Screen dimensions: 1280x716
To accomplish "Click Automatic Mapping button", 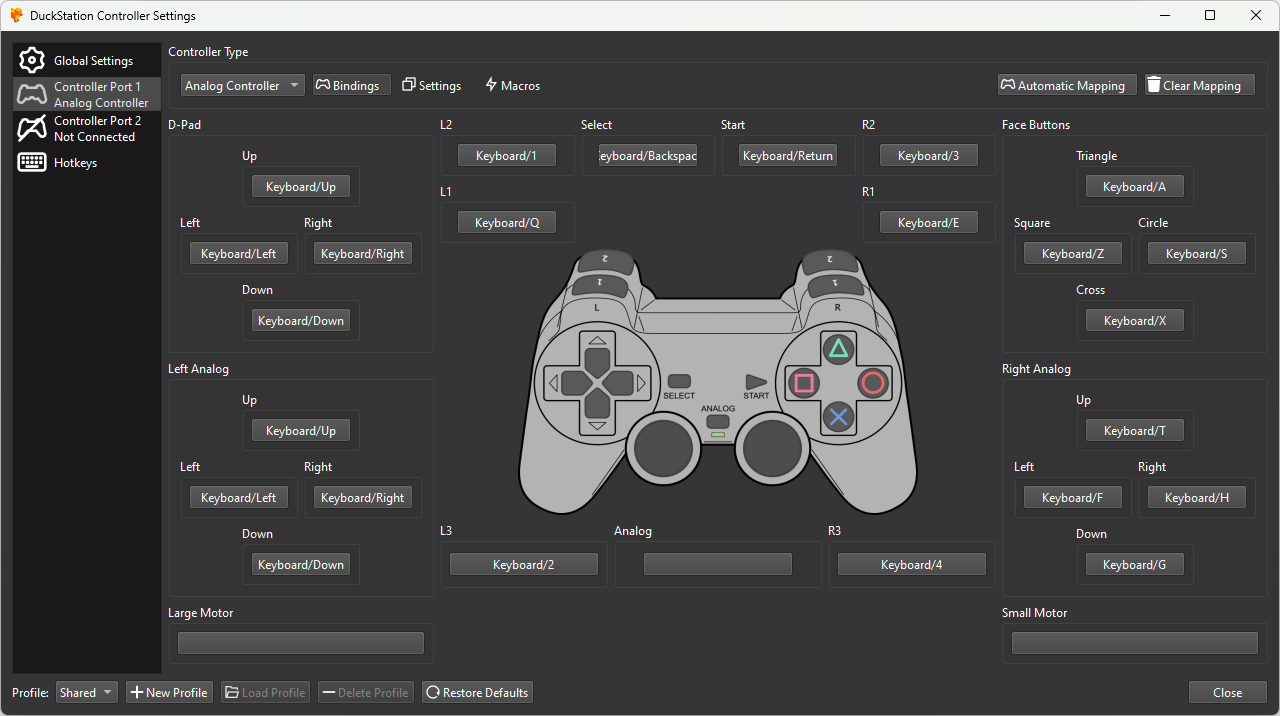I will [x=1067, y=85].
